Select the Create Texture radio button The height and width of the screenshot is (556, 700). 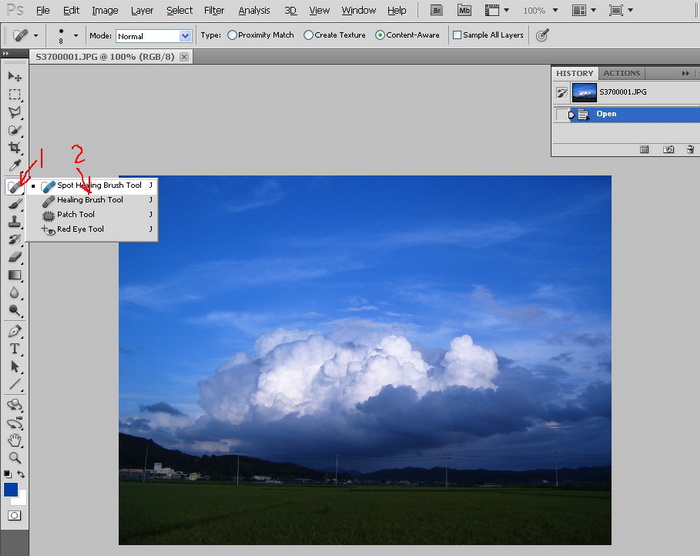pos(308,35)
